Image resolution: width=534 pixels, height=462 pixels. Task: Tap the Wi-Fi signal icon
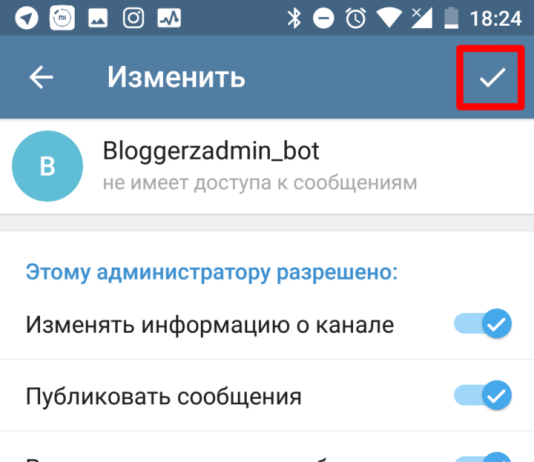point(389,18)
